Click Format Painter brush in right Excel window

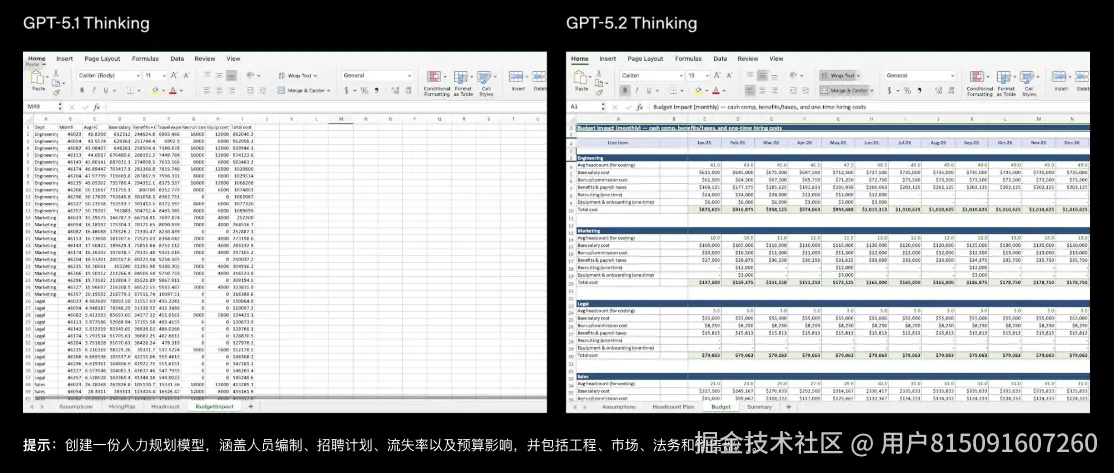599,92
